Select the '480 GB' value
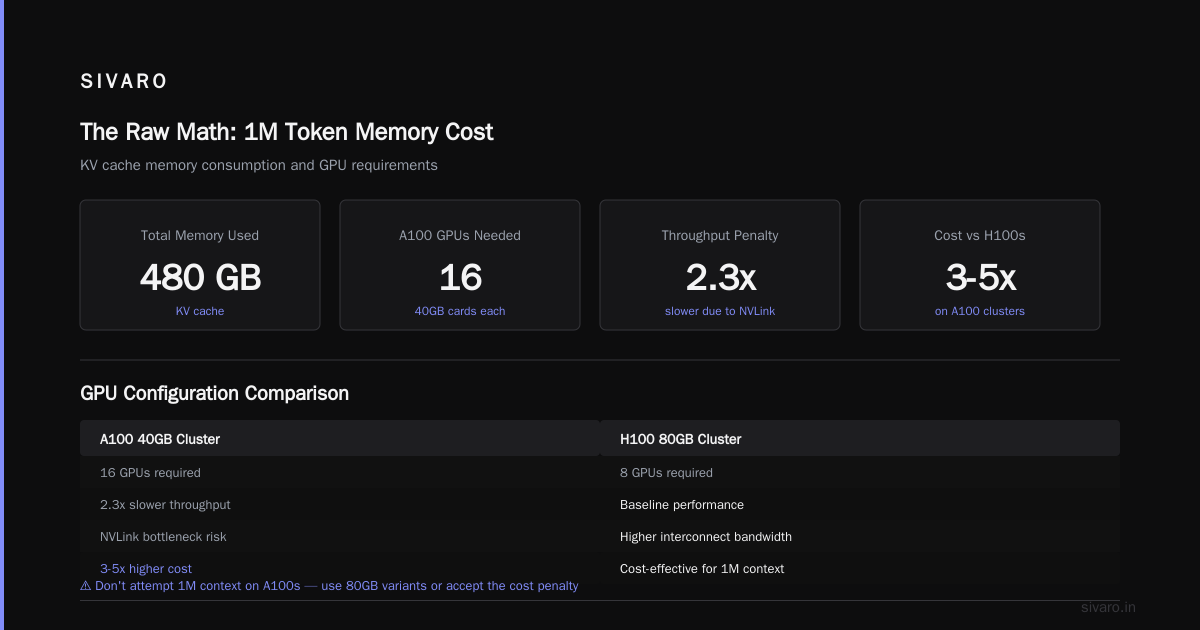 200,277
